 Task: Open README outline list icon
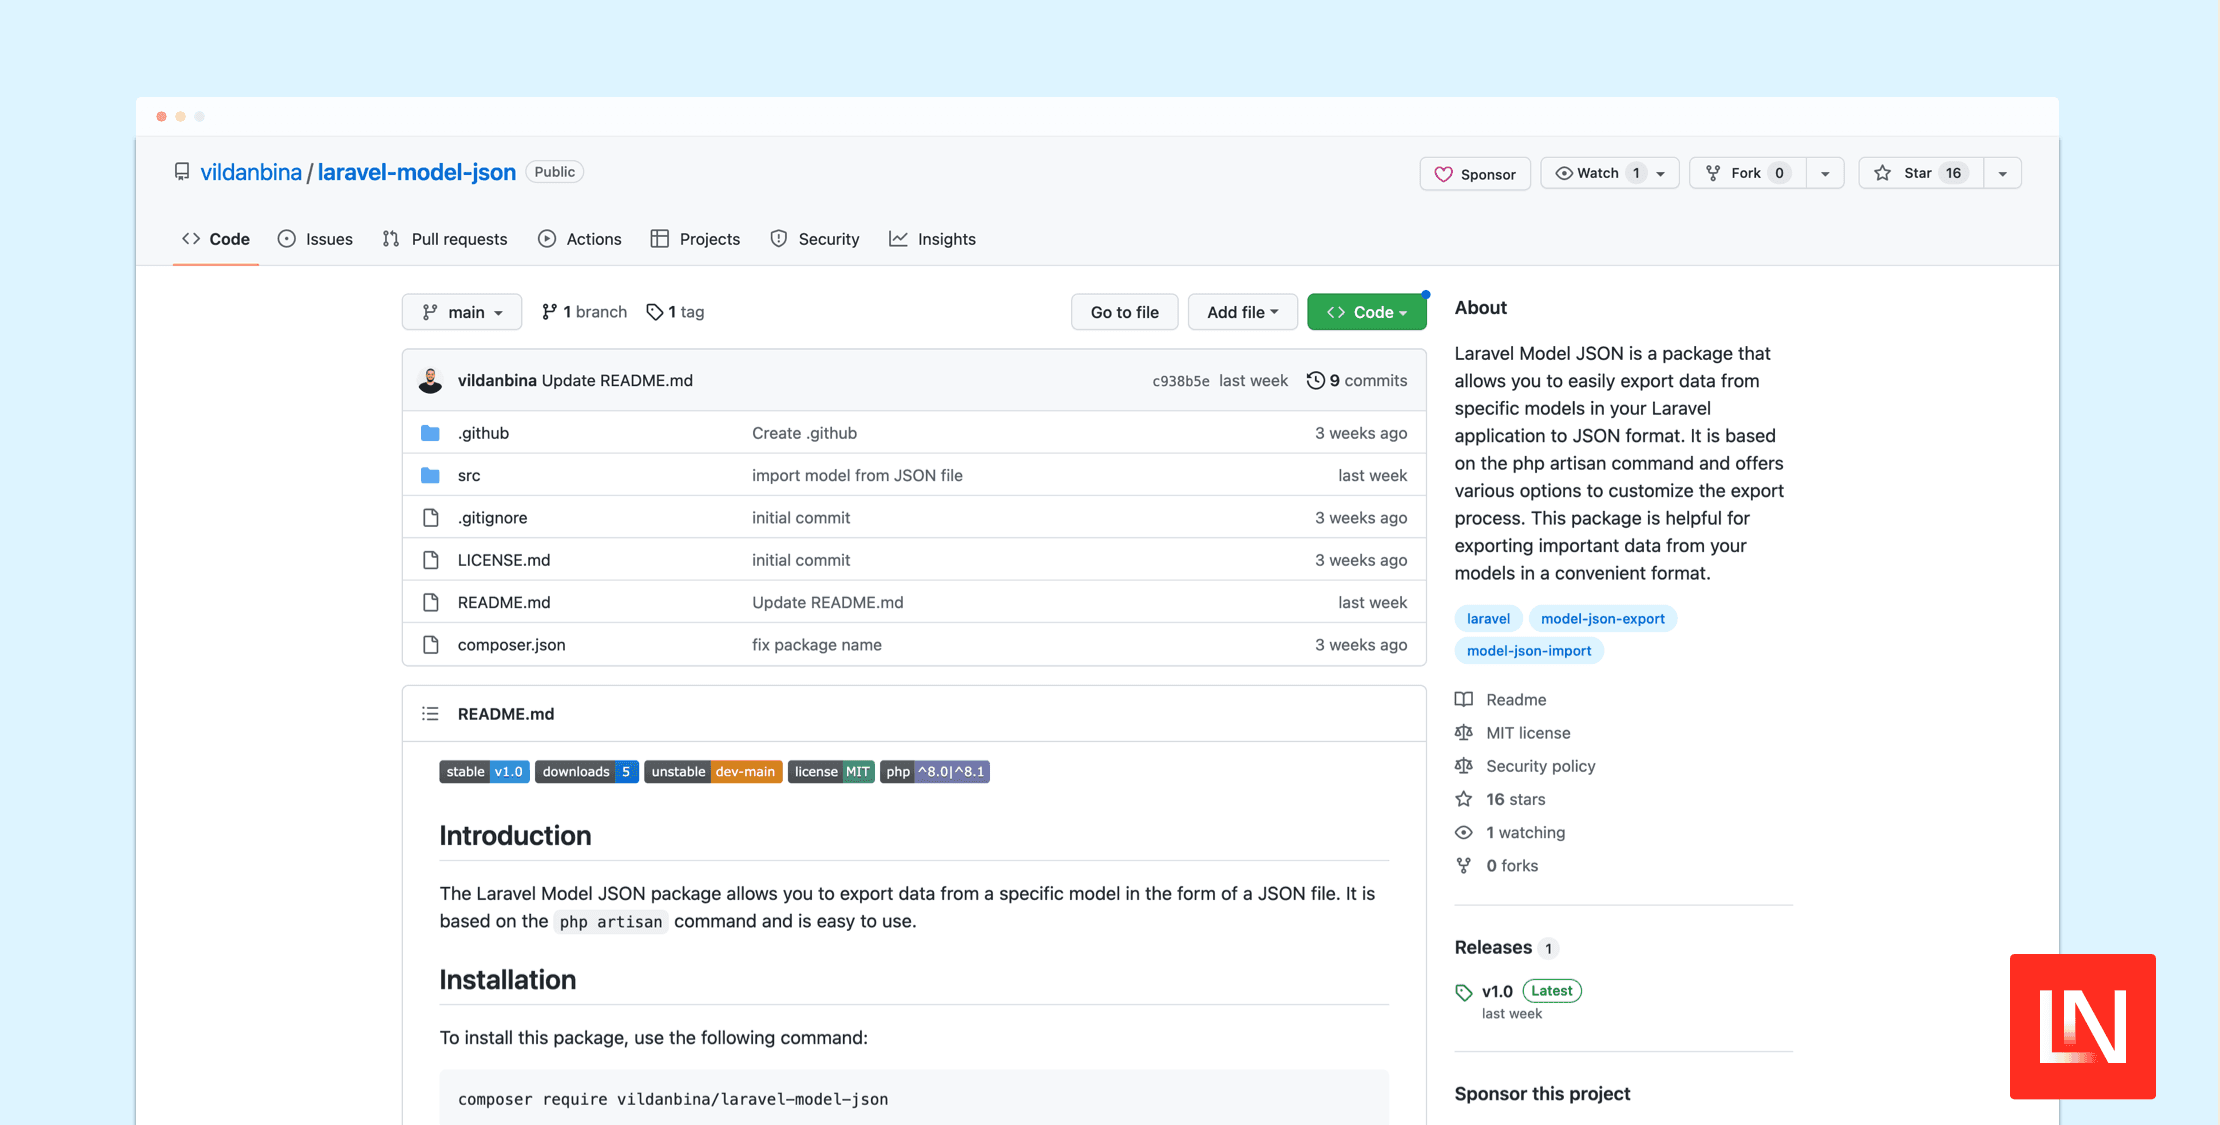(430, 714)
